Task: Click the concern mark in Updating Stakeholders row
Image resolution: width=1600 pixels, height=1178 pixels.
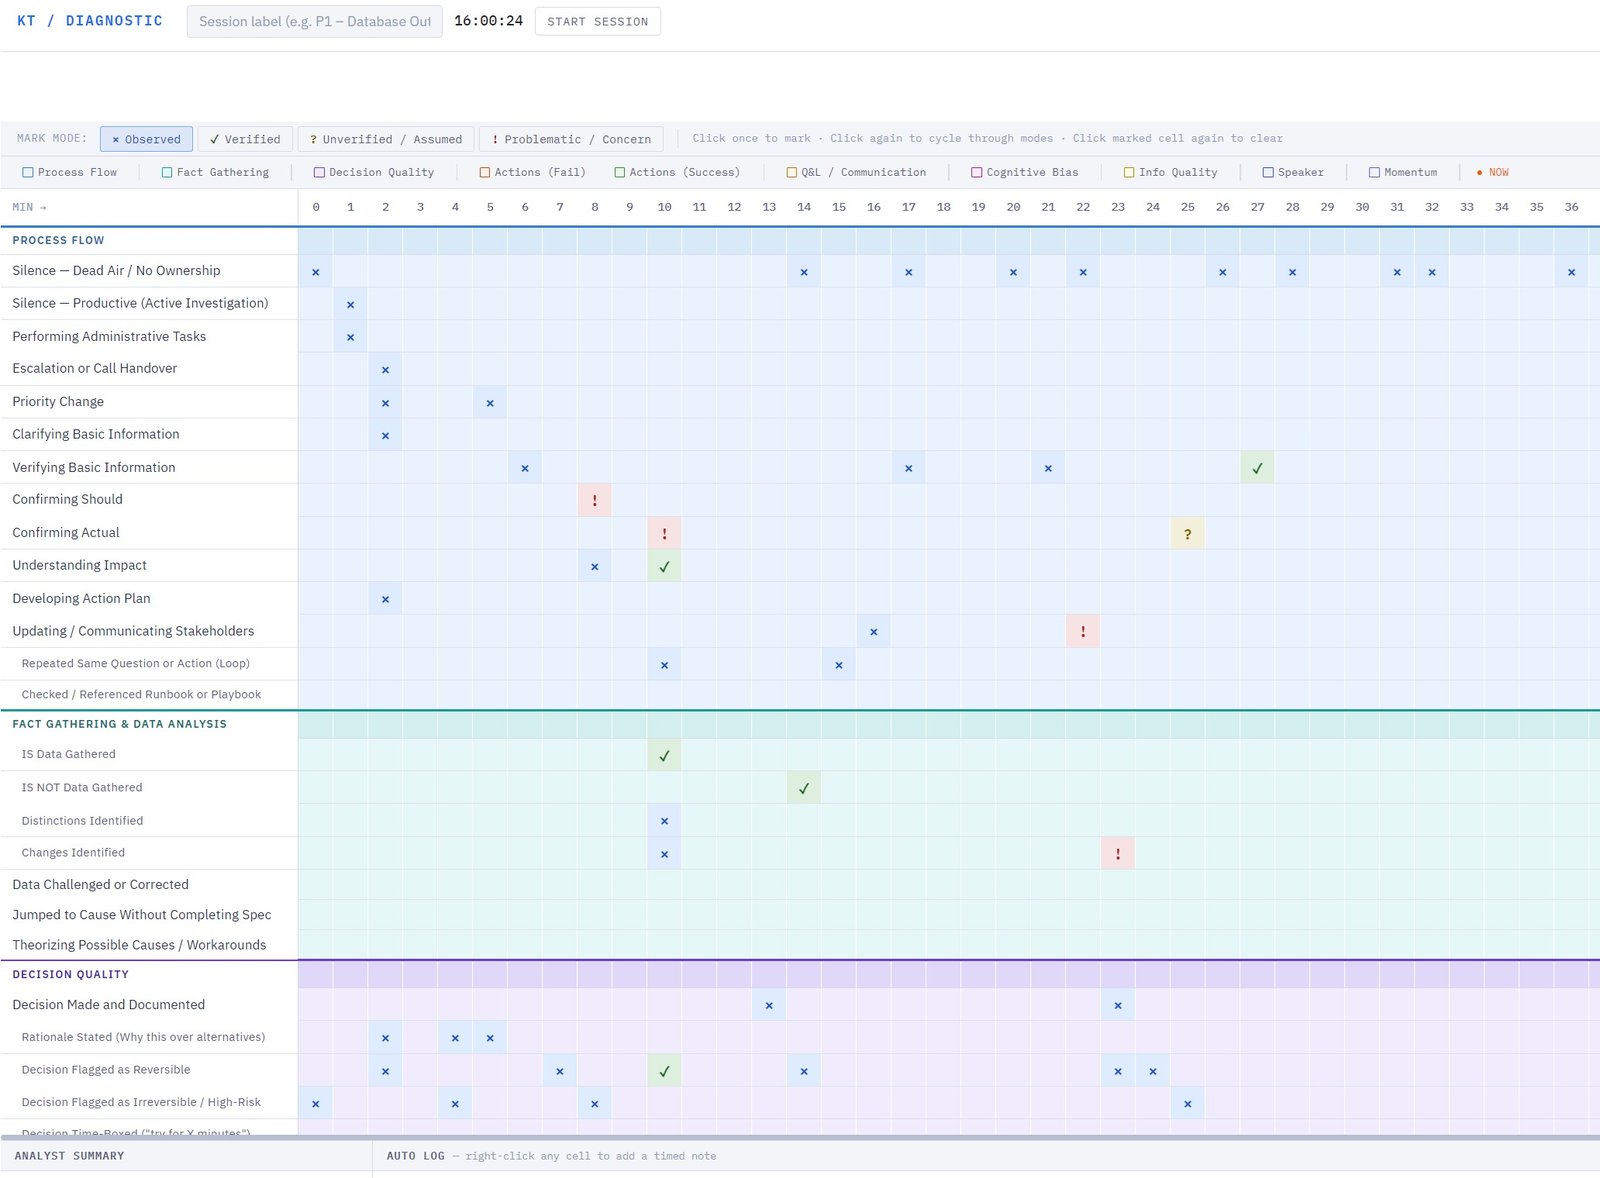Action: 1083,631
